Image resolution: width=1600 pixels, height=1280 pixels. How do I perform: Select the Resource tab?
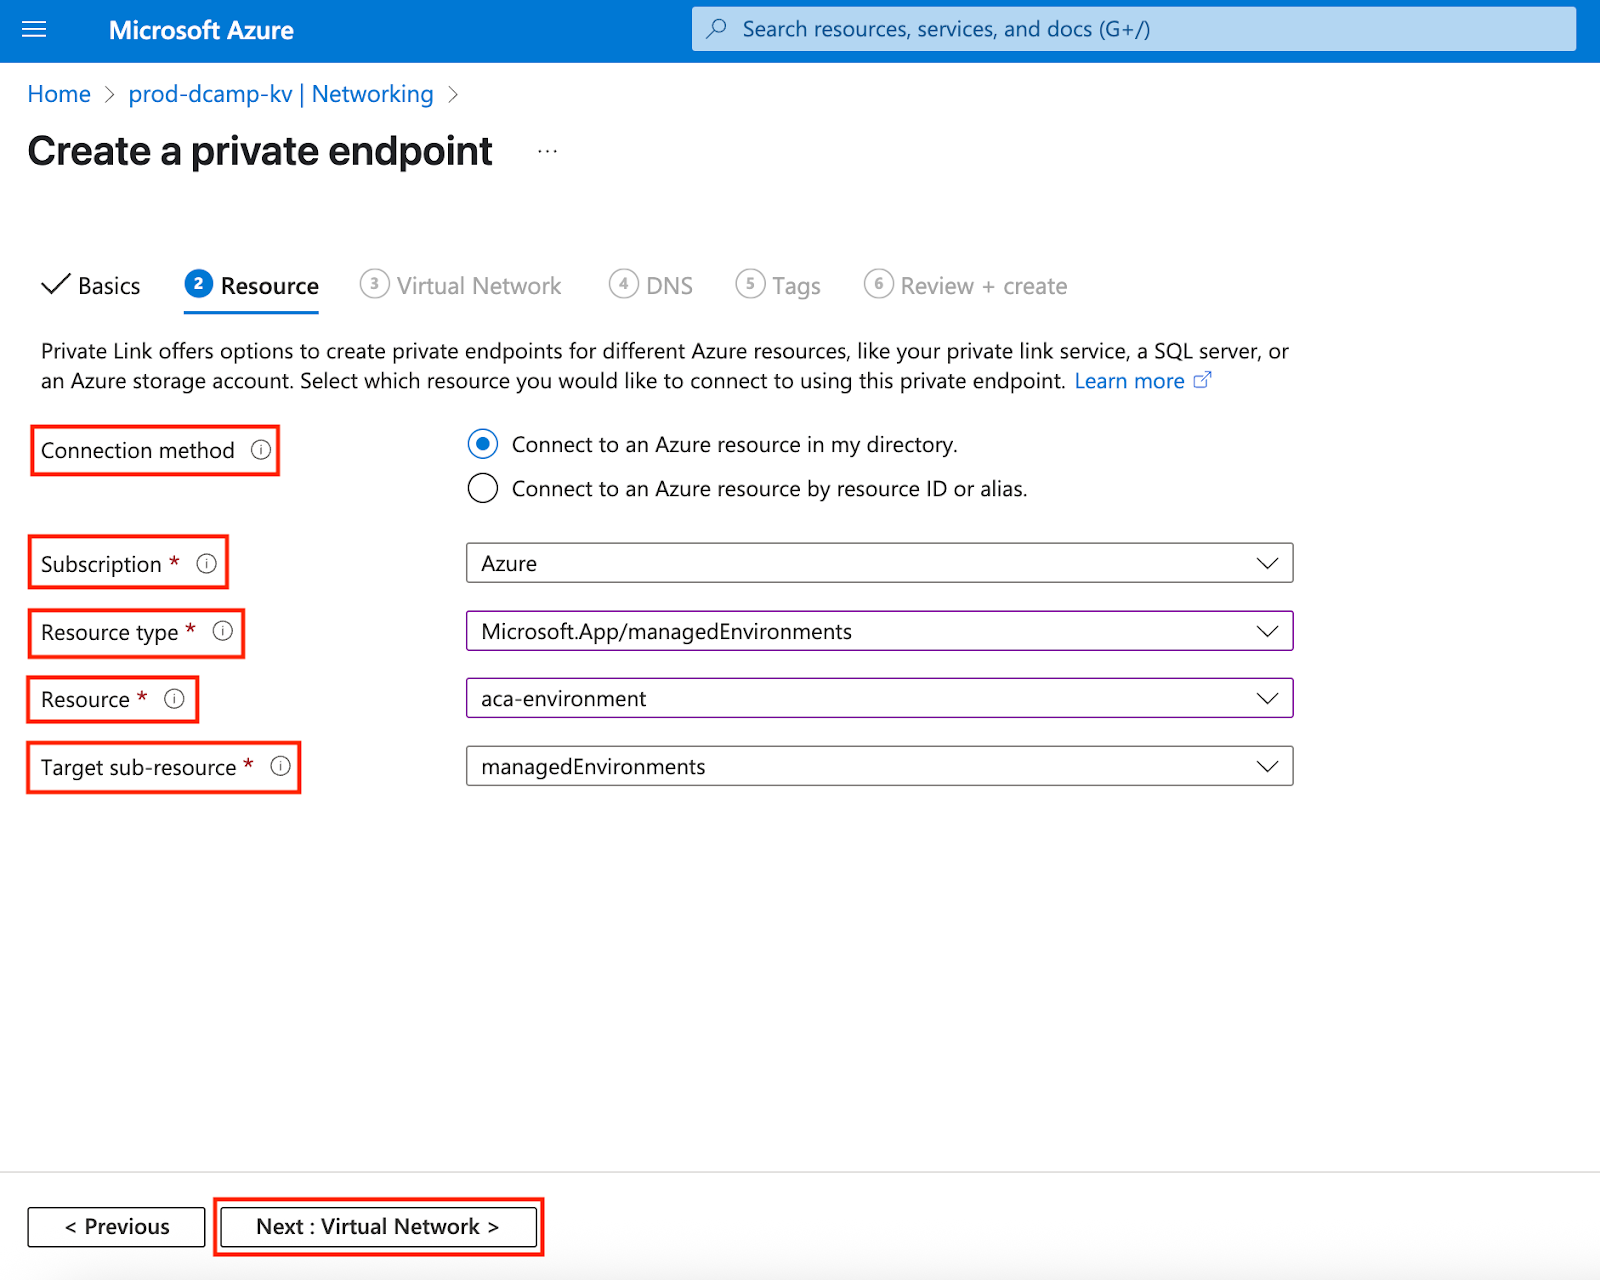click(x=251, y=286)
